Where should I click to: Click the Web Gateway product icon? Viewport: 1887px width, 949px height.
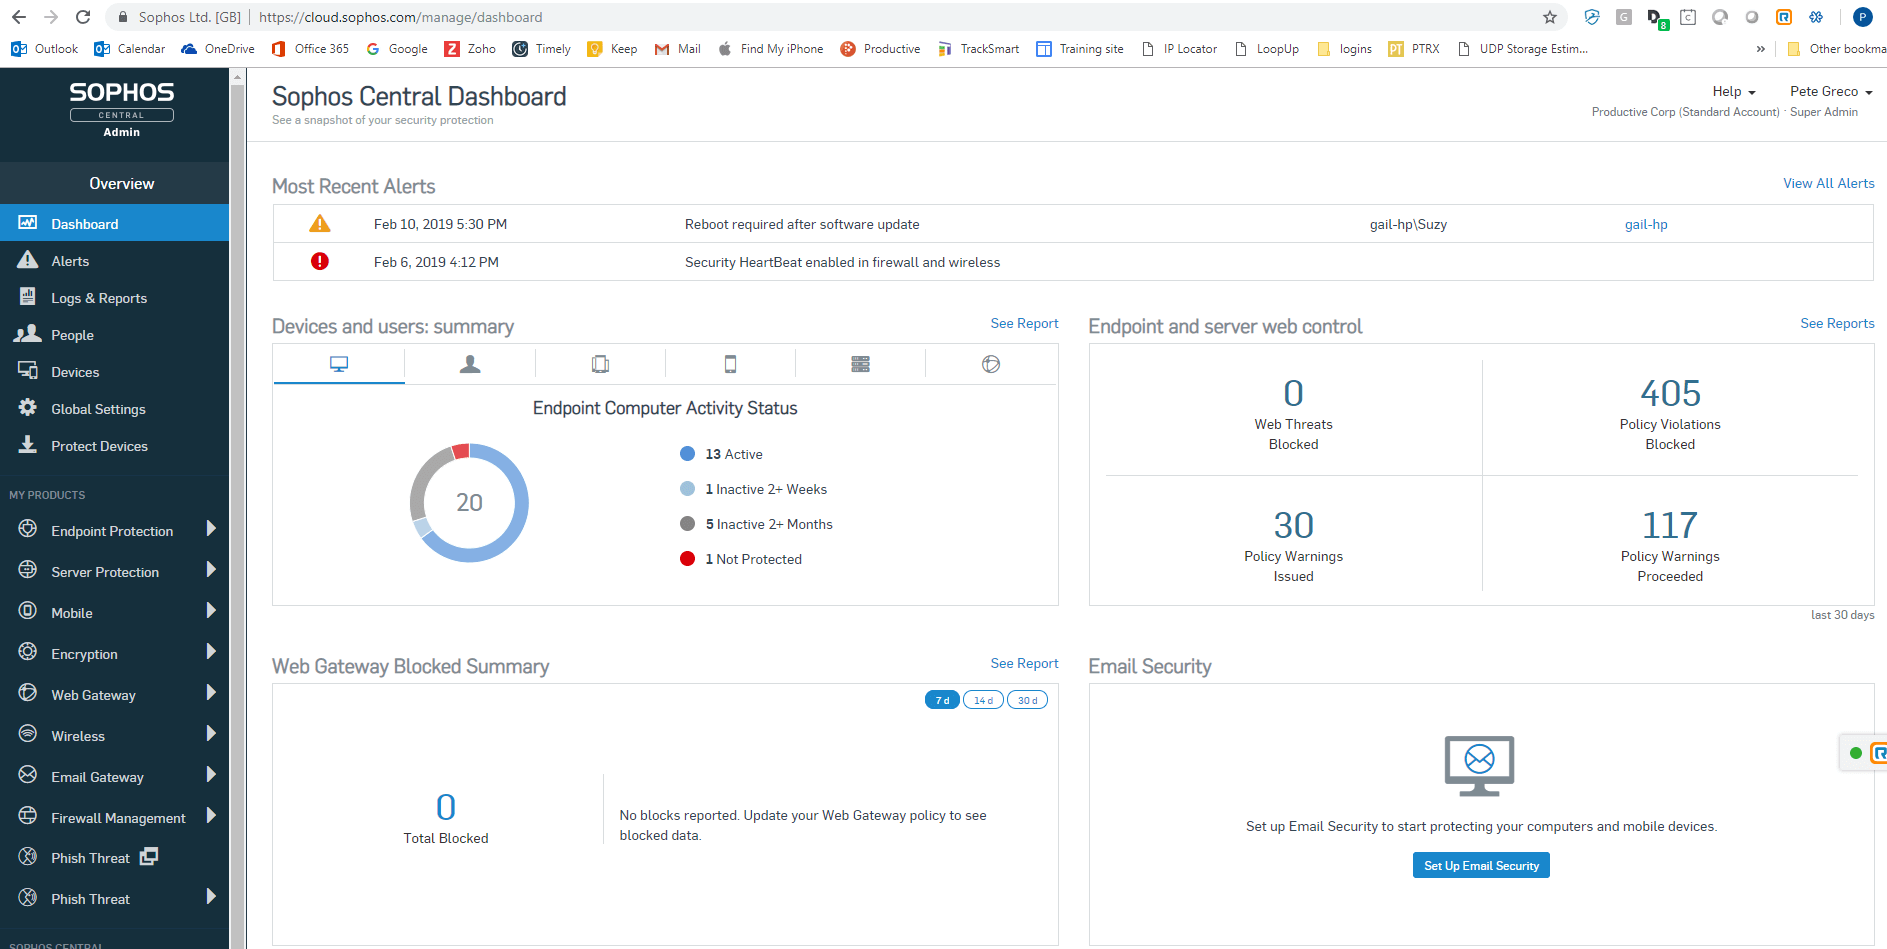click(28, 693)
